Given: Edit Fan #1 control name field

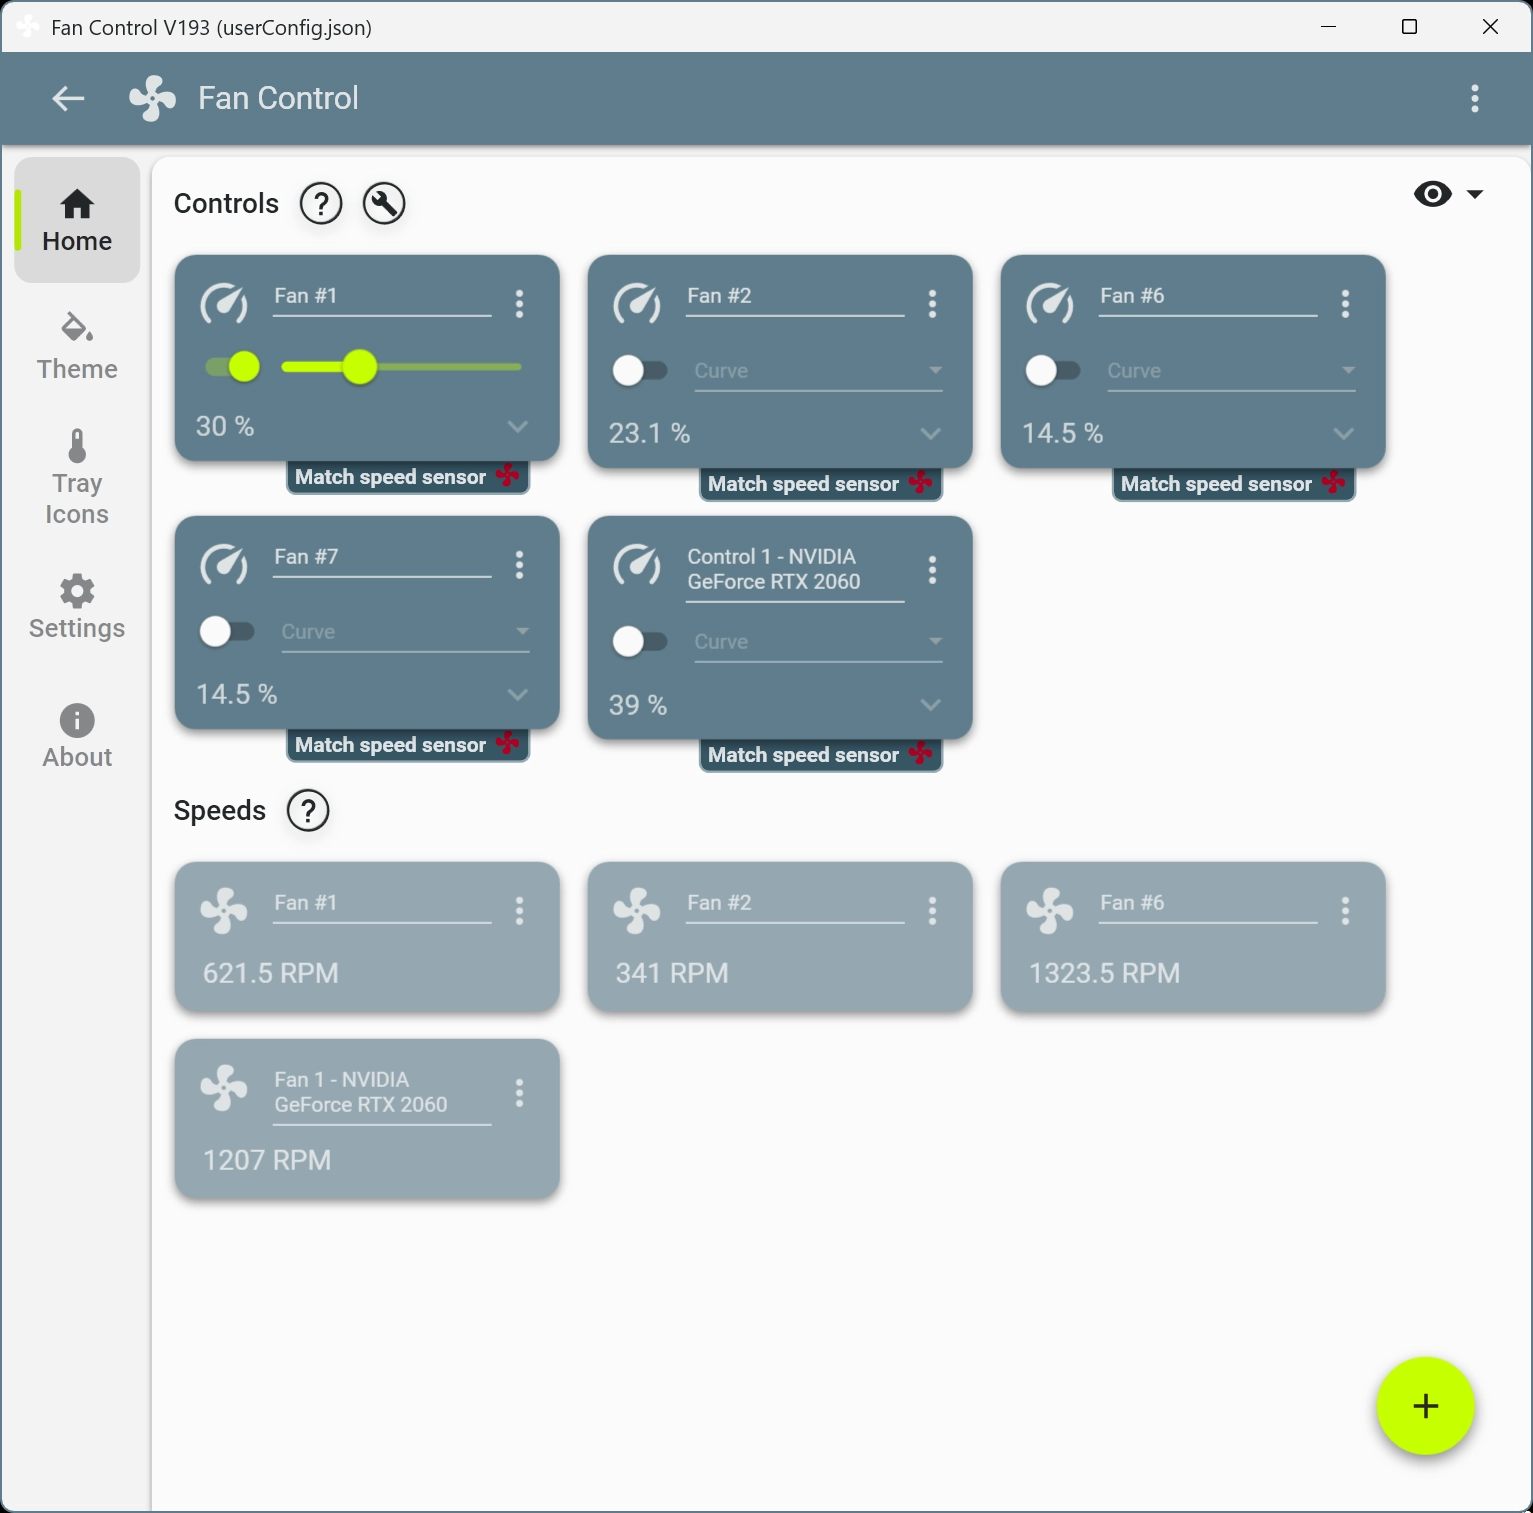Looking at the screenshot, I should (382, 298).
